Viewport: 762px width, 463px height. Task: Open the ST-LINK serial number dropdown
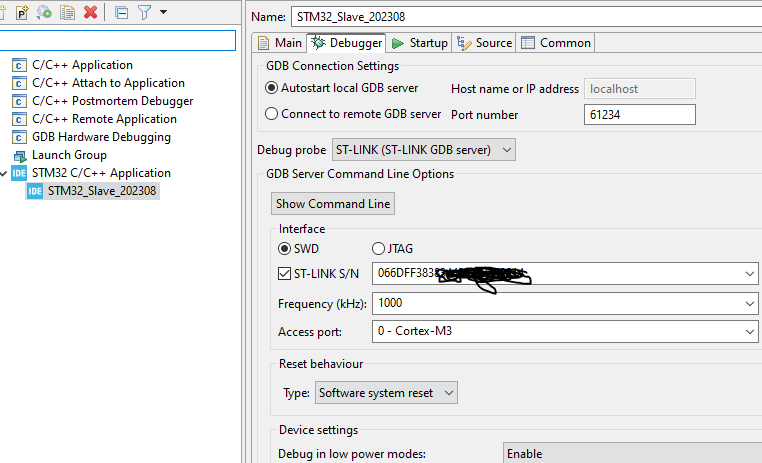tap(749, 274)
